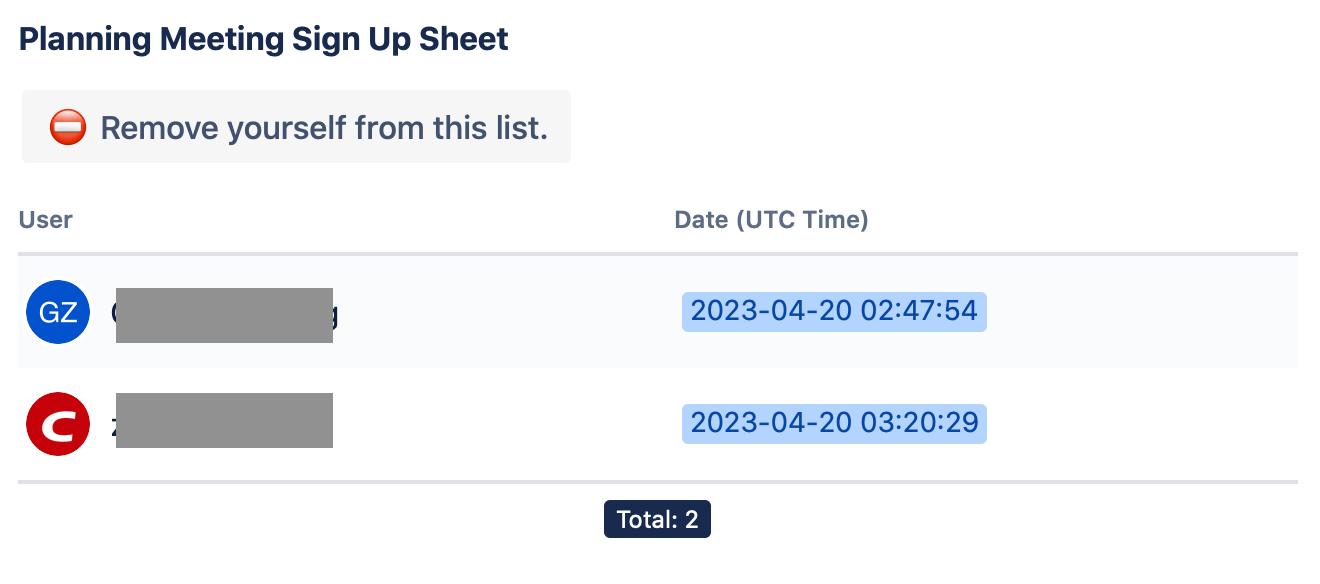Click the Planning Meeting Sign Up Sheet heading
This screenshot has height=584, width=1320.
(x=264, y=40)
